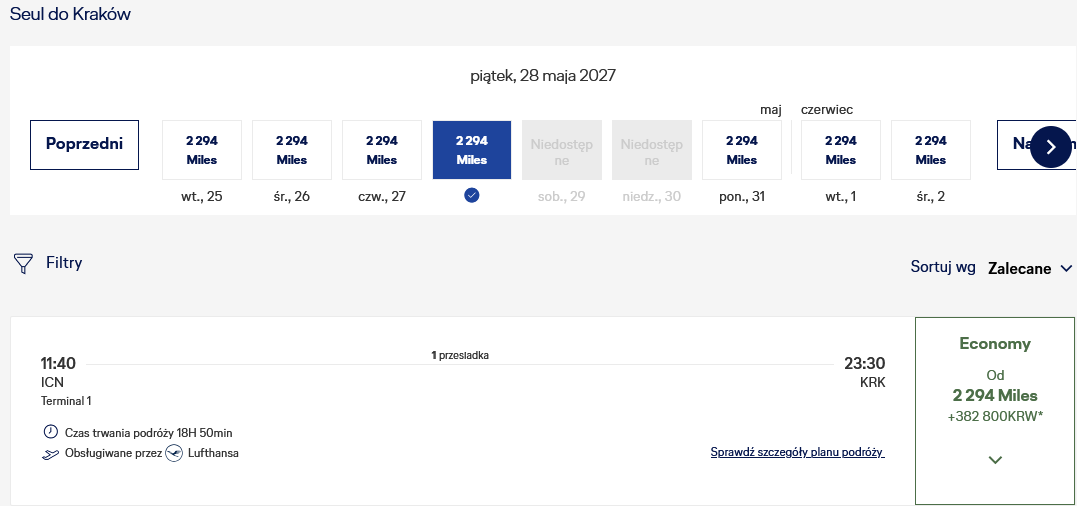The width and height of the screenshot is (1077, 506).
Task: Click the Lufthansa airline logo
Action: [x=174, y=453]
